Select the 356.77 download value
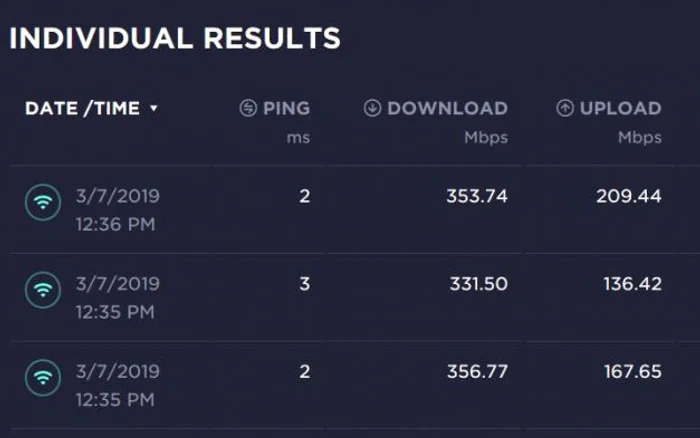Viewport: 700px width, 438px height. click(477, 371)
